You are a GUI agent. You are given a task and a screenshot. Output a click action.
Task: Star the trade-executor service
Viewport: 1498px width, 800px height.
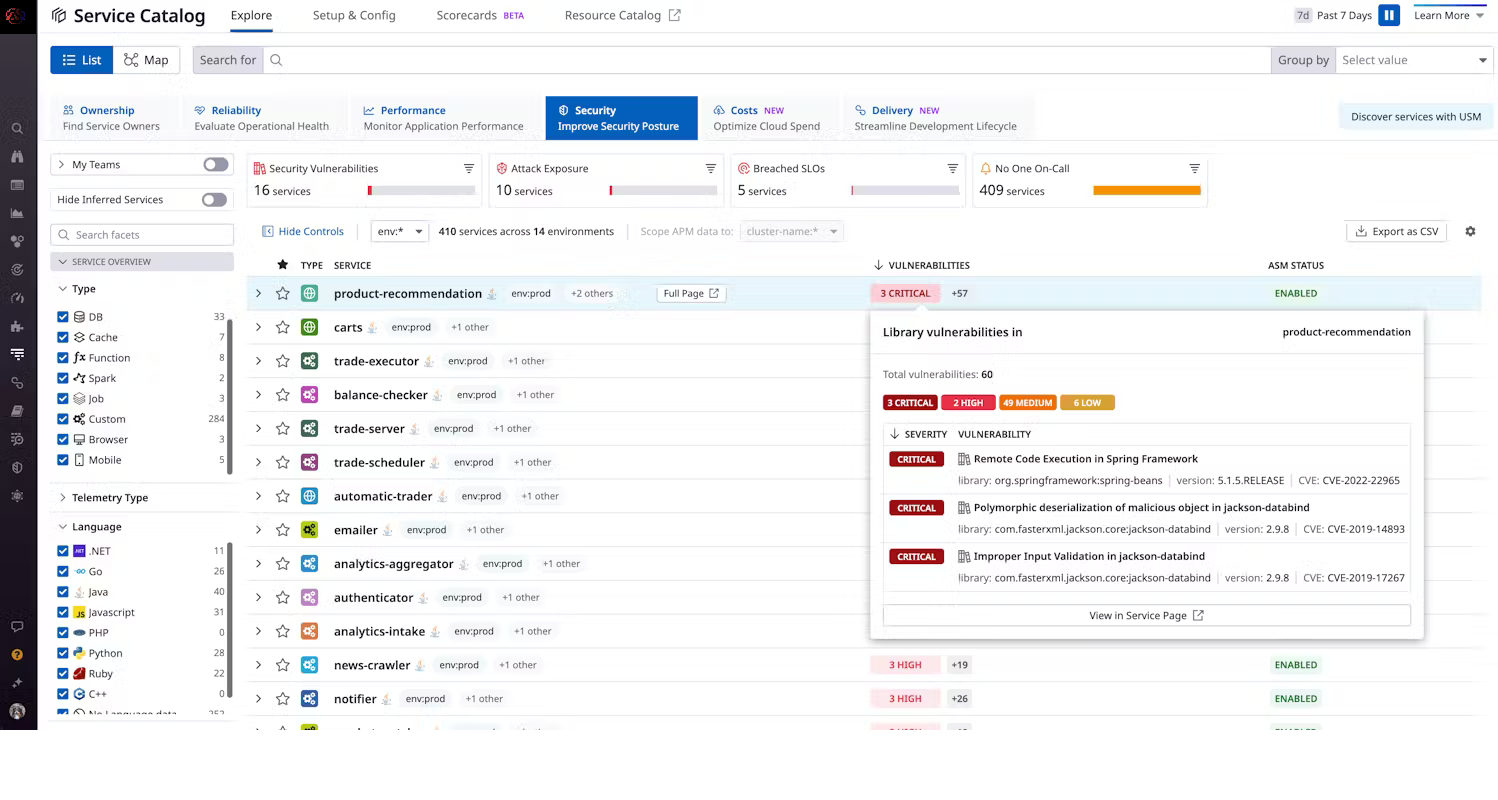[283, 361]
